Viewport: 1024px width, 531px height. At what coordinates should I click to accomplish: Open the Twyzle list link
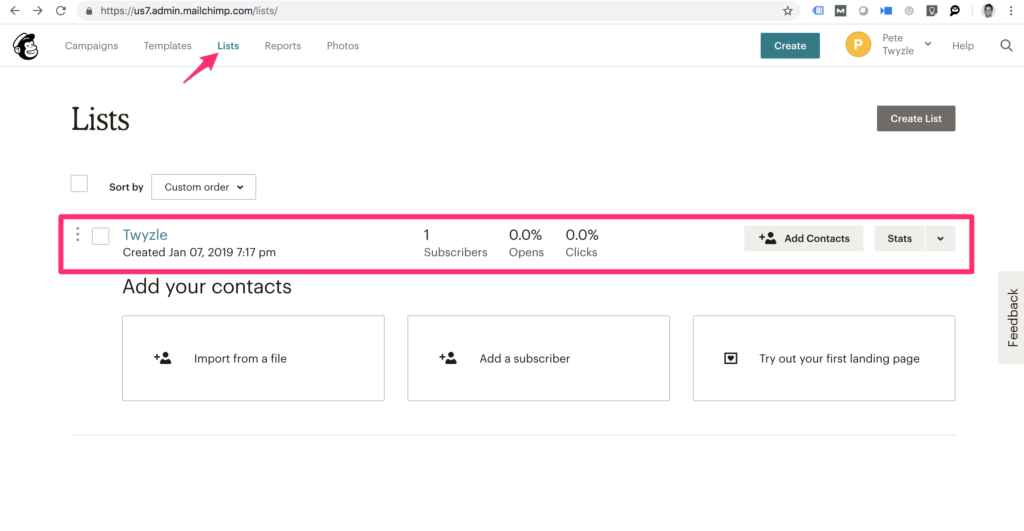(145, 235)
